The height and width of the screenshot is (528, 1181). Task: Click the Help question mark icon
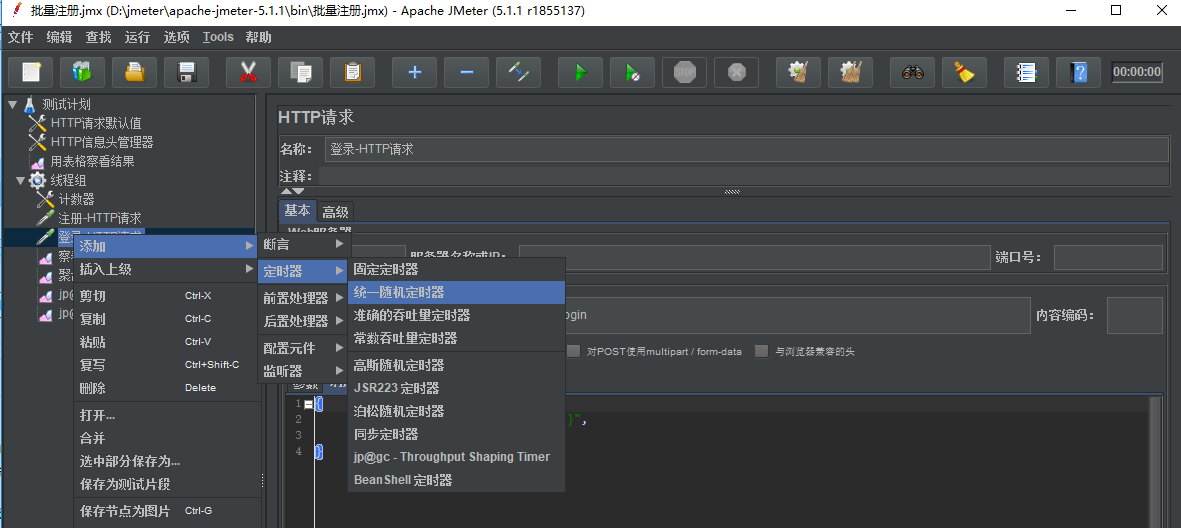tap(1079, 72)
